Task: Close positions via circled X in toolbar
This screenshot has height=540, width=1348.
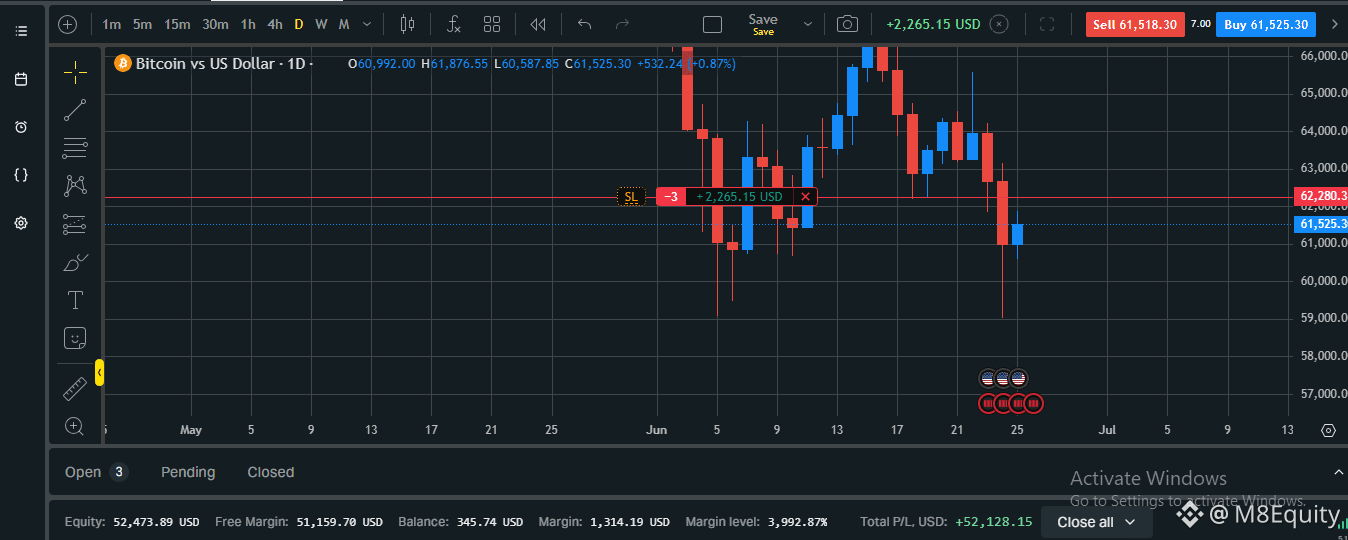Action: 999,24
